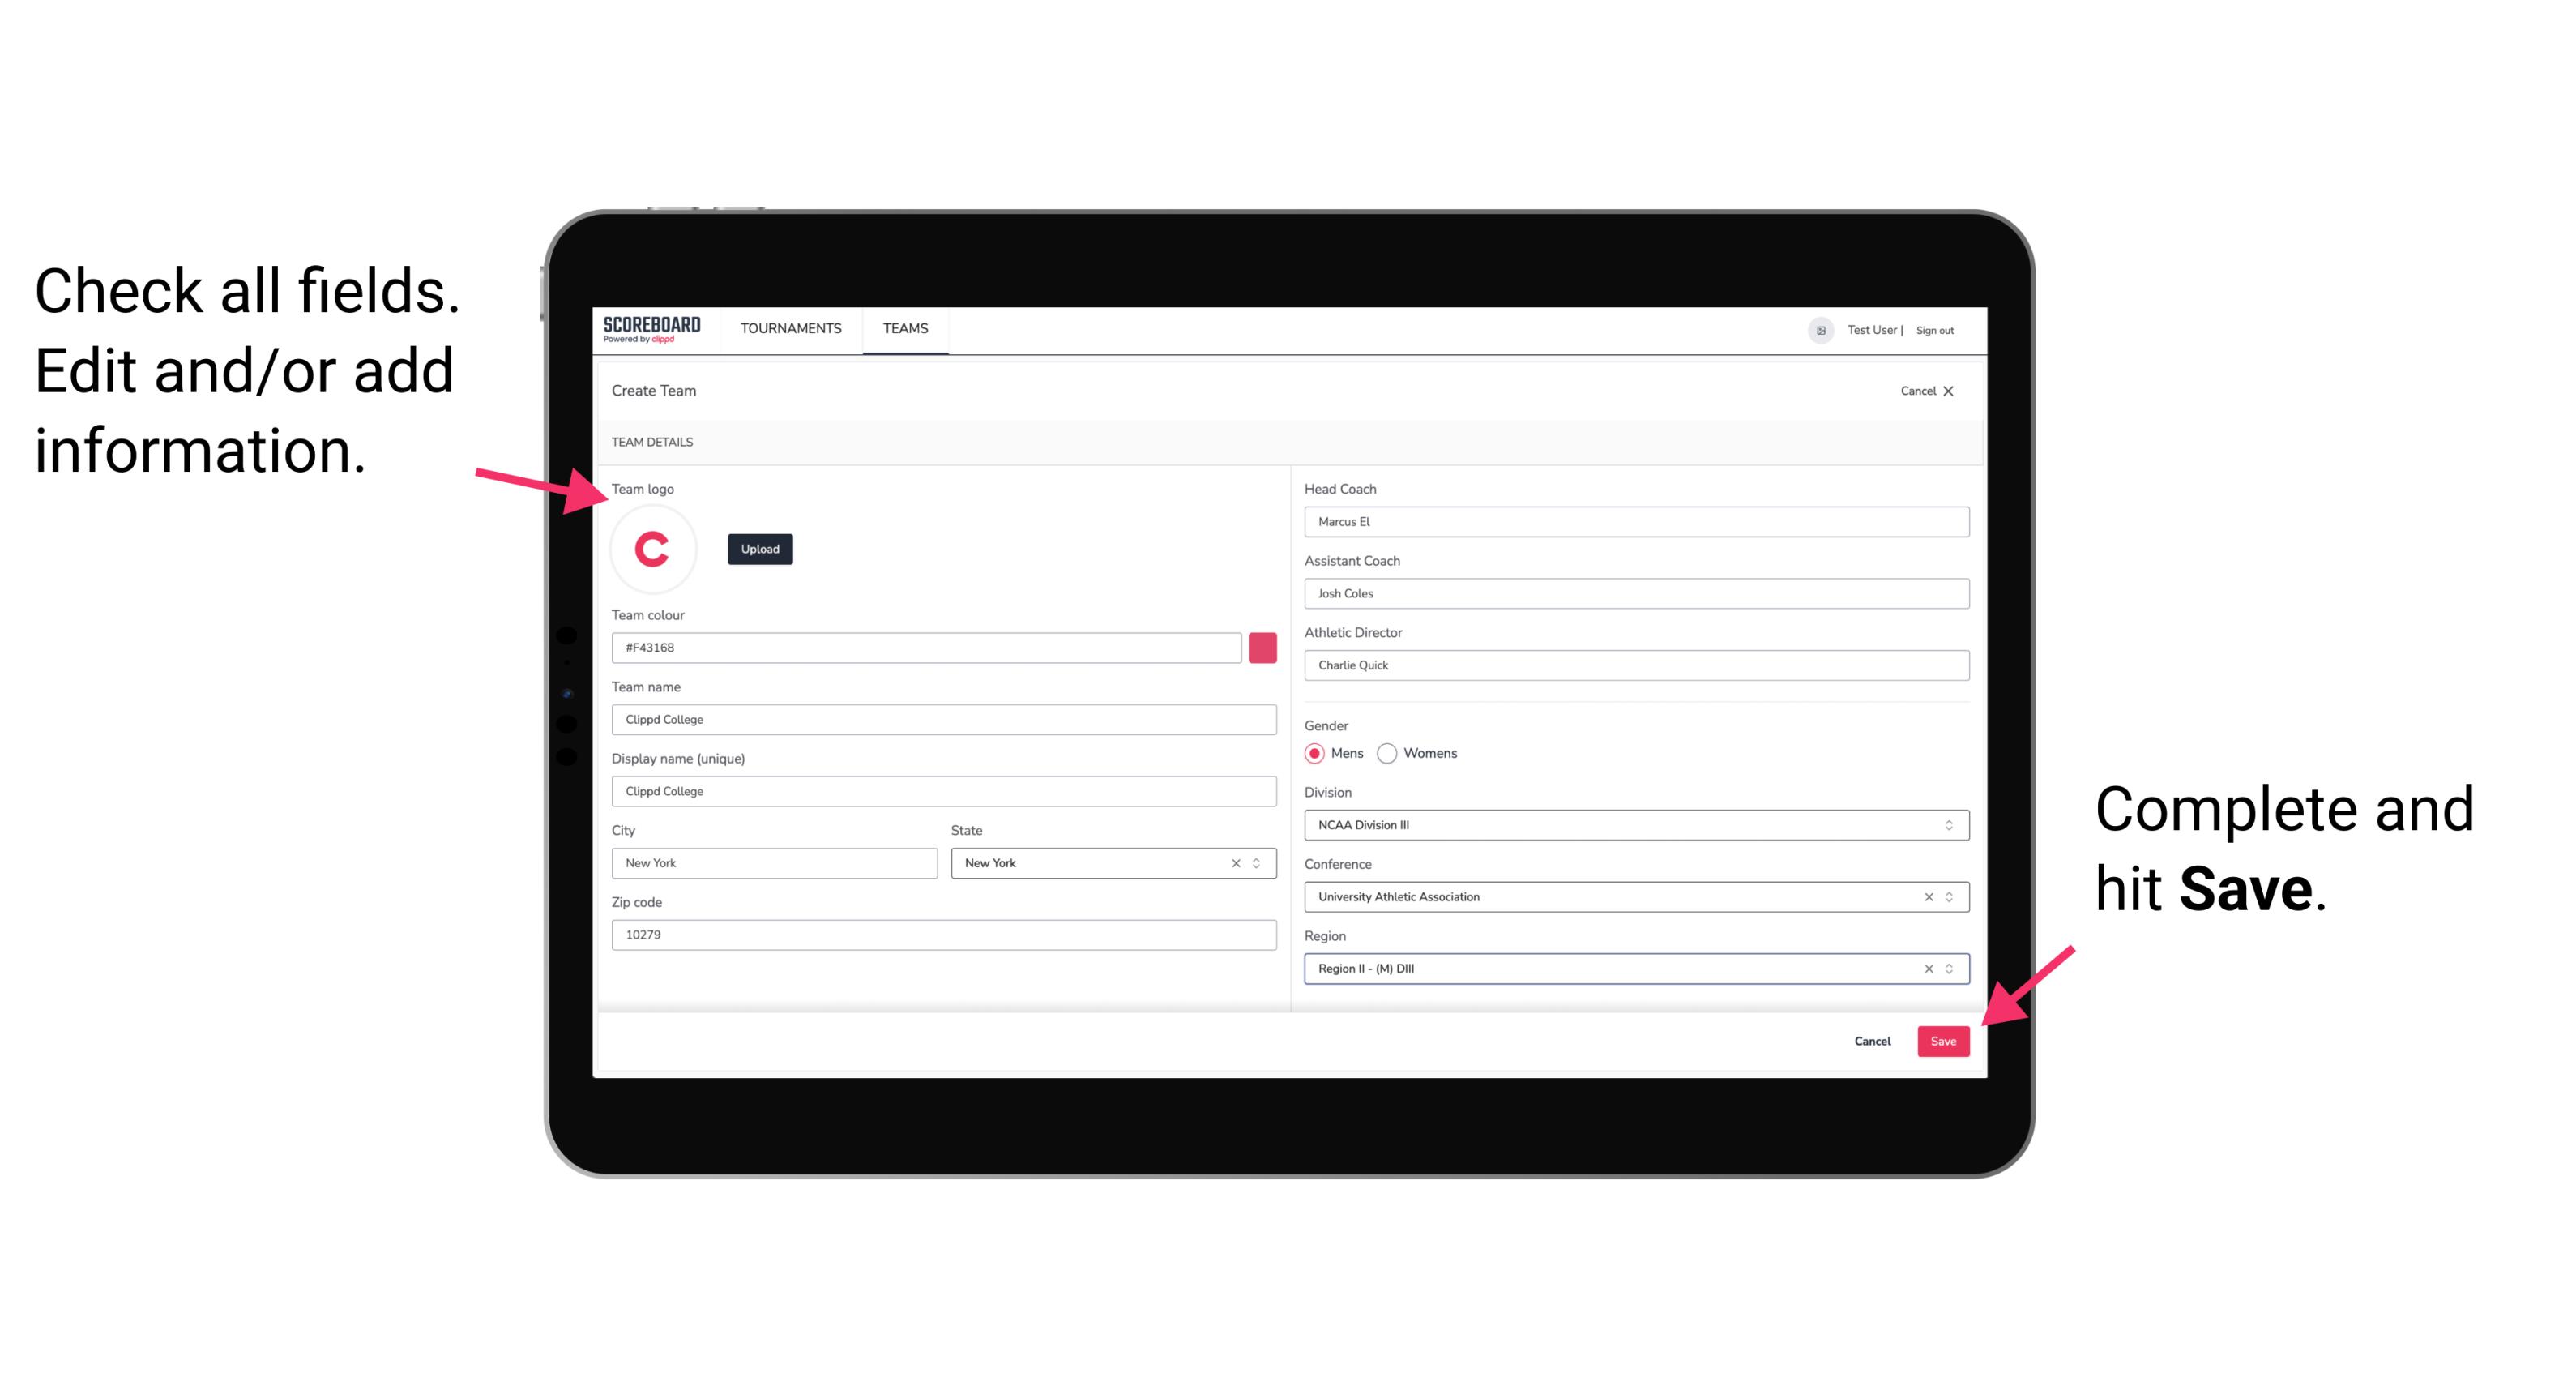The image size is (2576, 1386).
Task: Click the Head Coach input field
Action: click(1633, 520)
